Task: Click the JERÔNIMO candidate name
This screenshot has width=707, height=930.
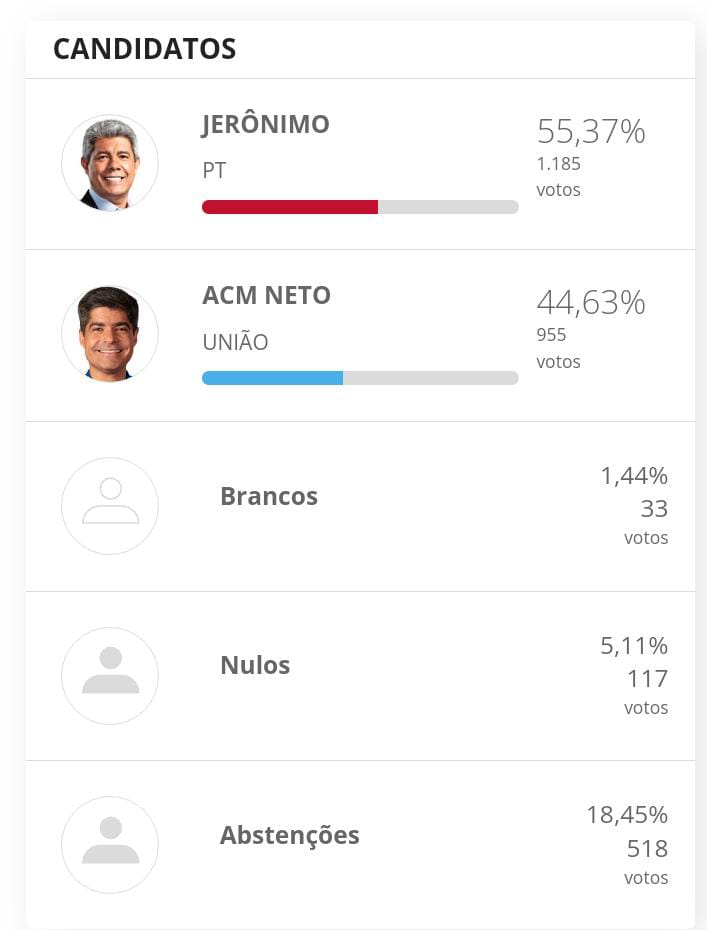Action: 266,125
